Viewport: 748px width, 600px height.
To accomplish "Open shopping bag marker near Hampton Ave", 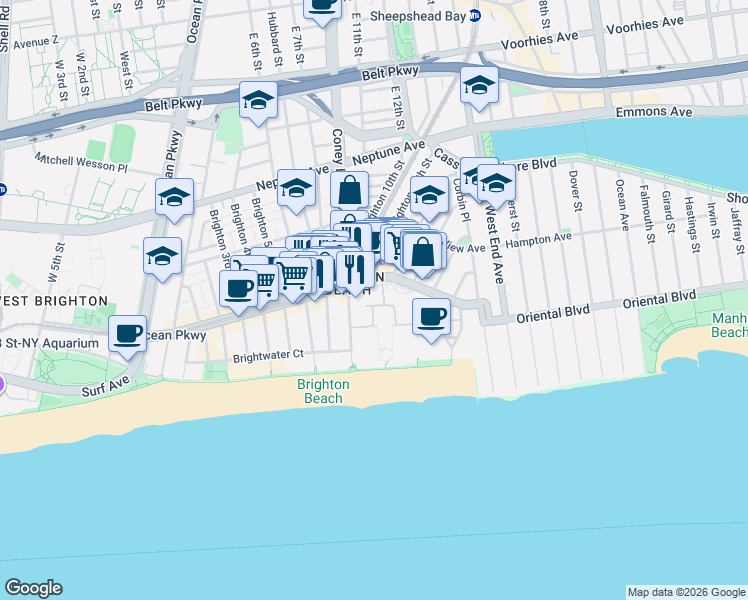I will click(x=422, y=252).
